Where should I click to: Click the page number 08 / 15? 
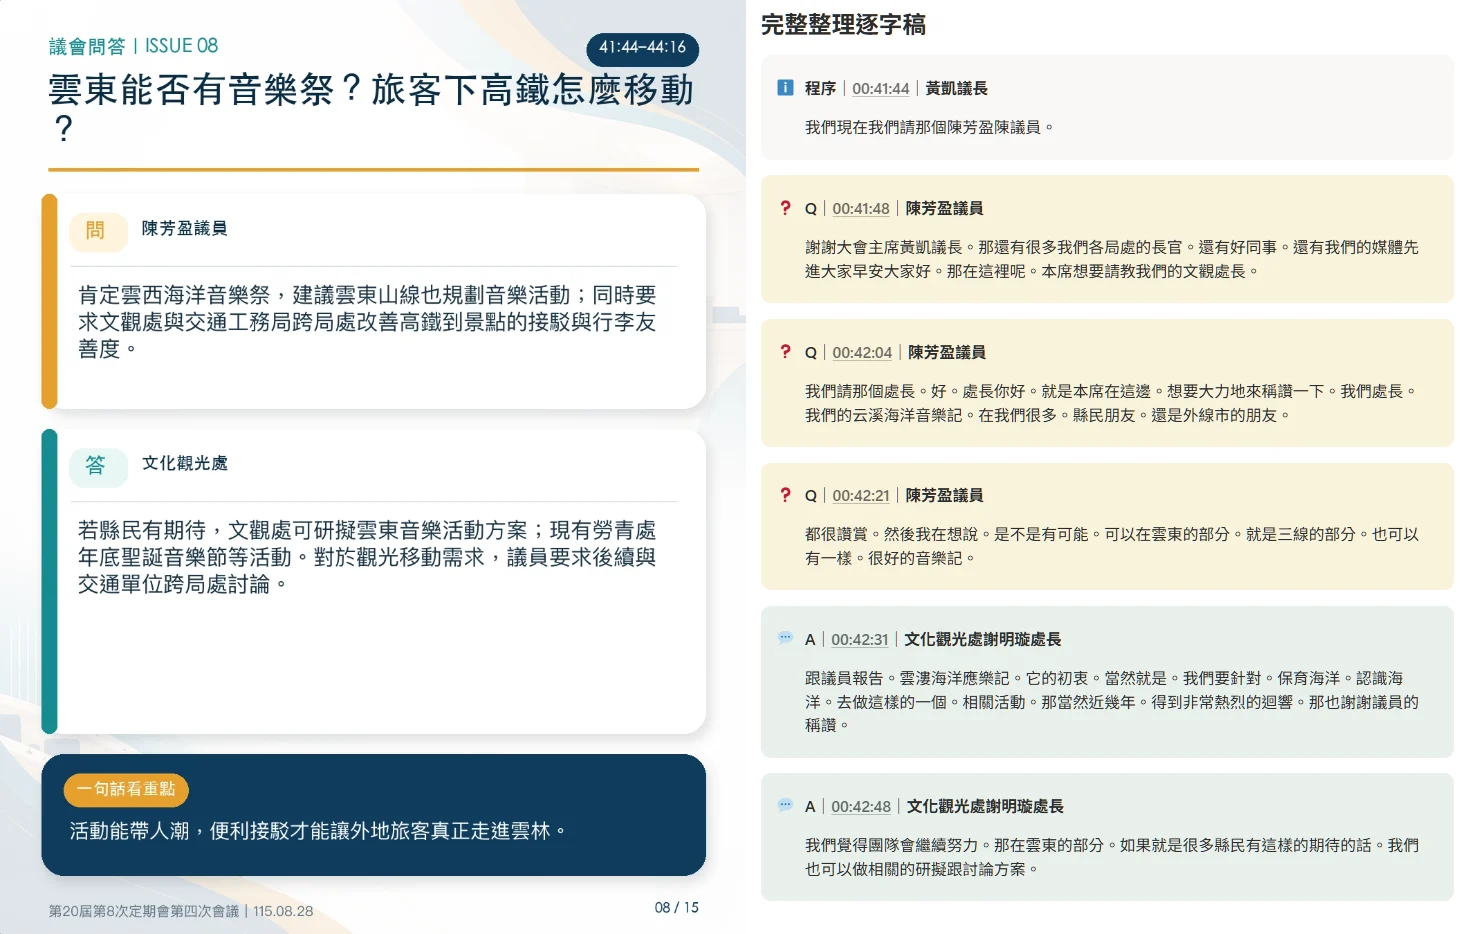[x=676, y=908]
